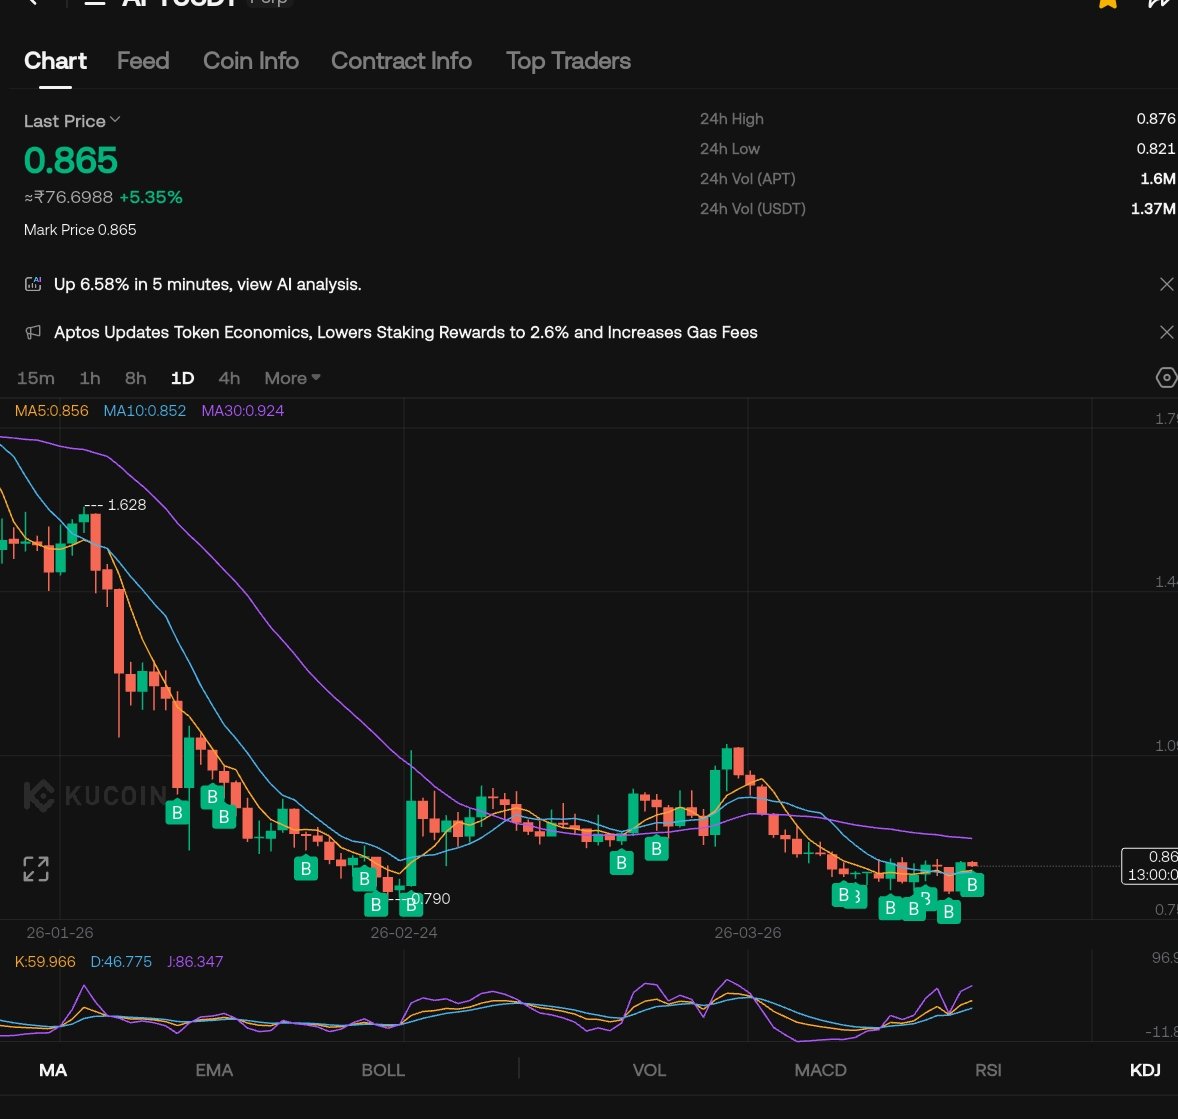Click the latest green B buy marker
The height and width of the screenshot is (1119, 1178).
pyautogui.click(x=971, y=885)
